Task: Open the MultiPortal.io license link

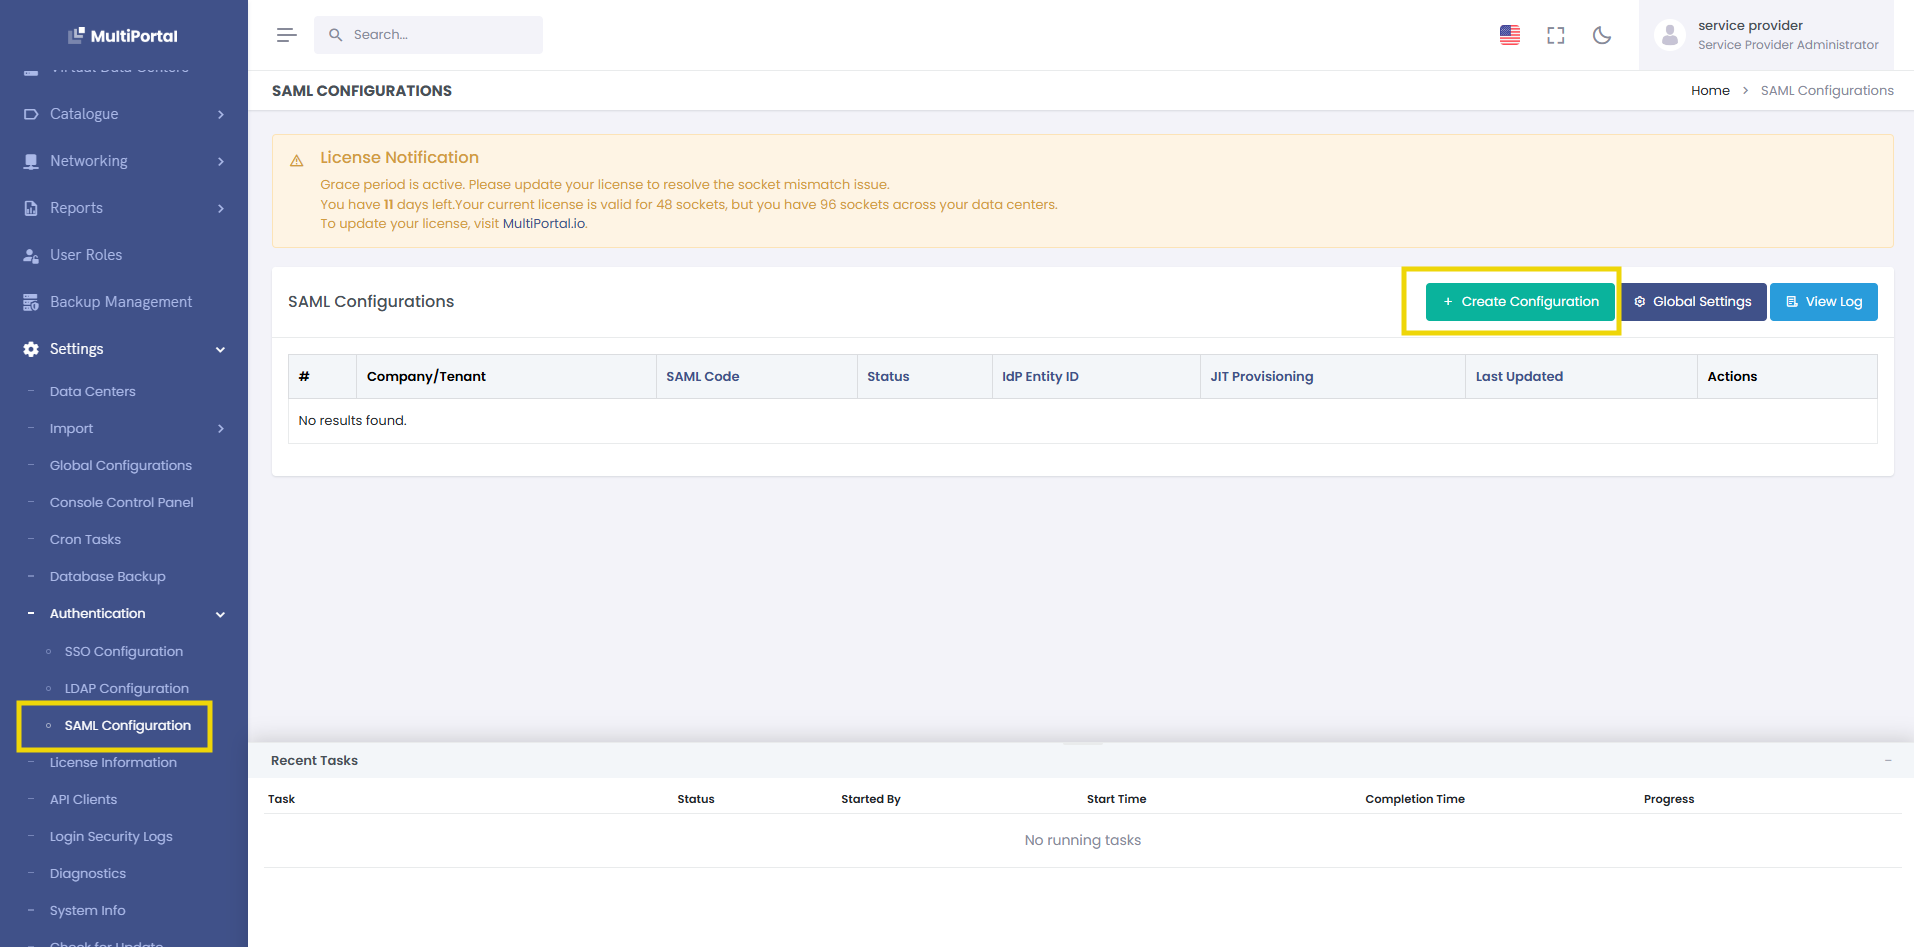Action: (544, 223)
